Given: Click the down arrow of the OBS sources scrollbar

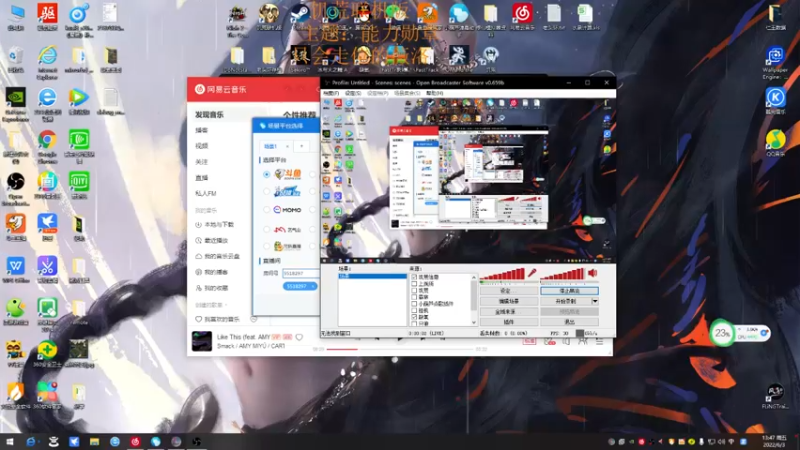Looking at the screenshot, I should (x=474, y=322).
